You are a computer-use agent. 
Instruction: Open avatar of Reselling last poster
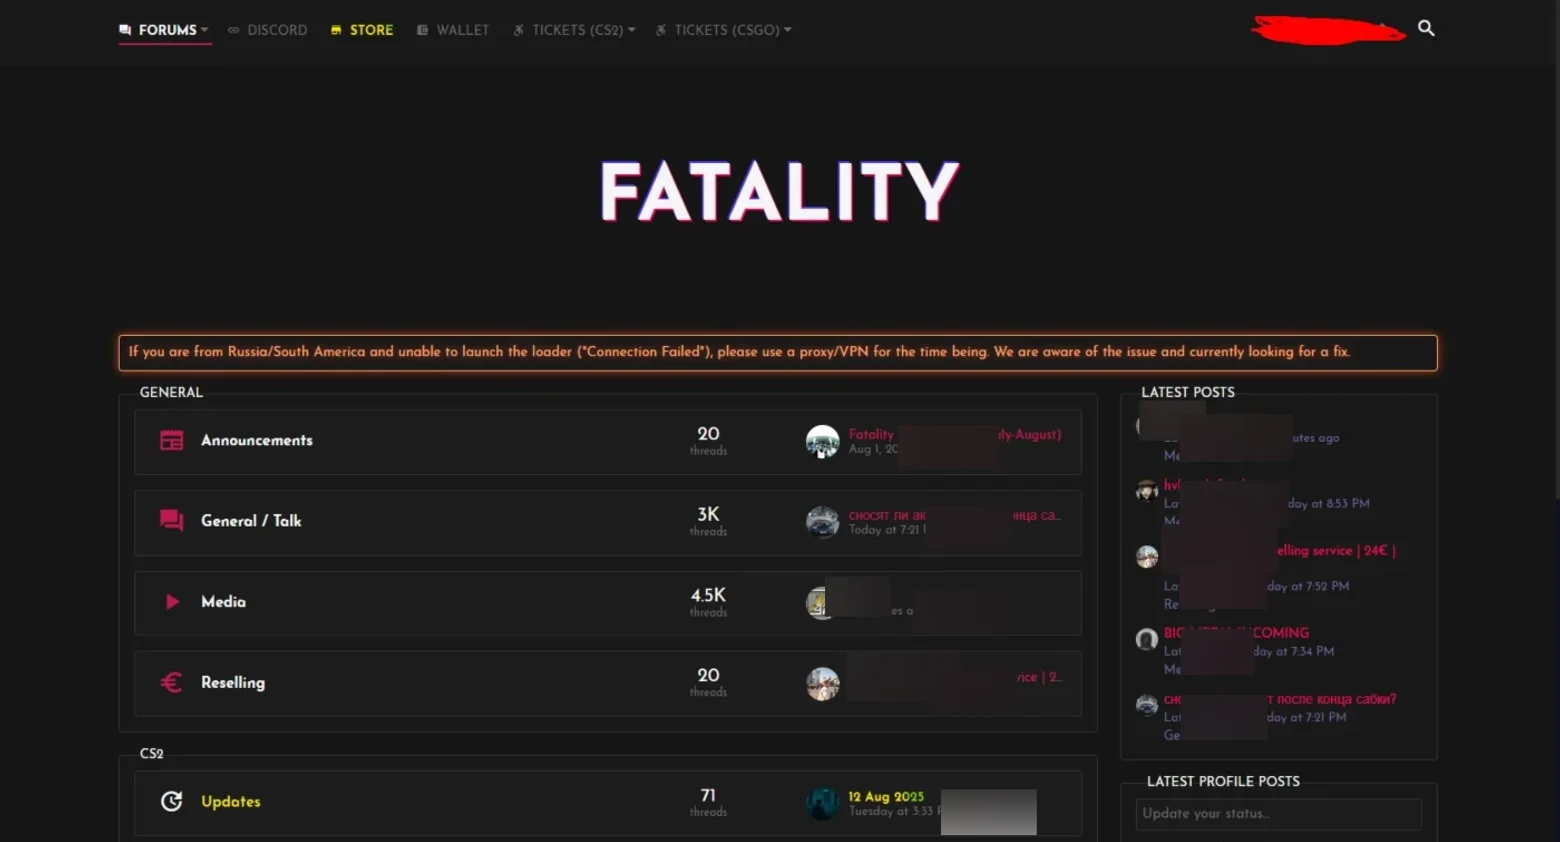pyautogui.click(x=822, y=683)
